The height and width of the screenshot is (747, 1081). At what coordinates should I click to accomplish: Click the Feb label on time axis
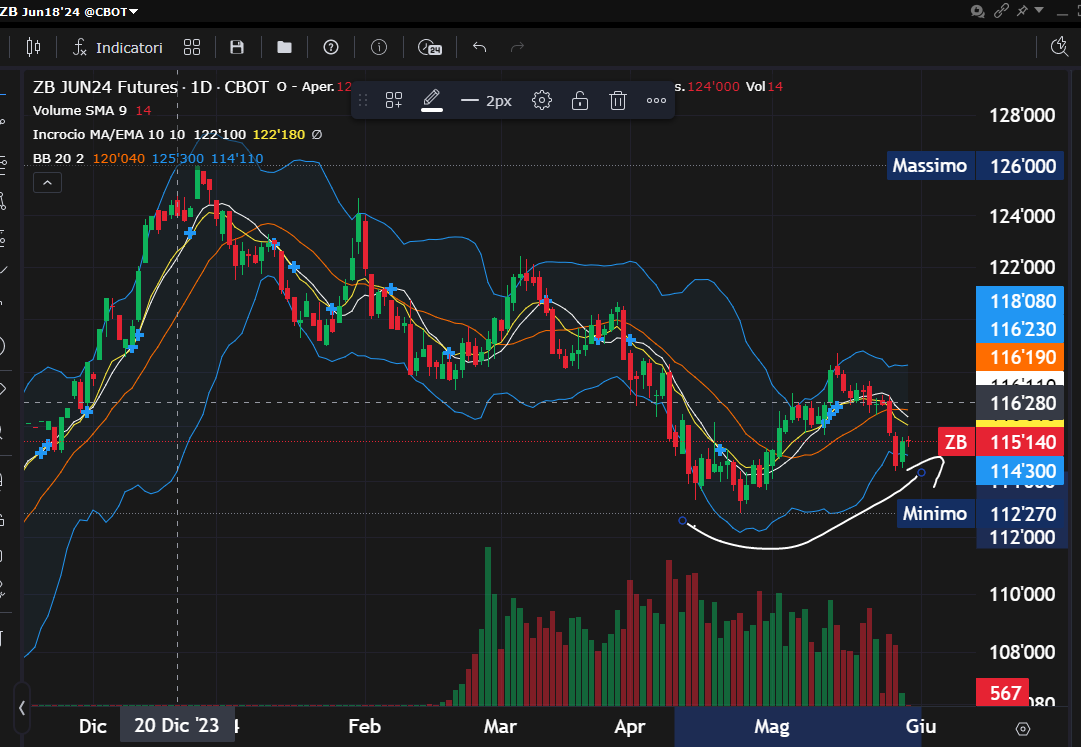click(364, 726)
